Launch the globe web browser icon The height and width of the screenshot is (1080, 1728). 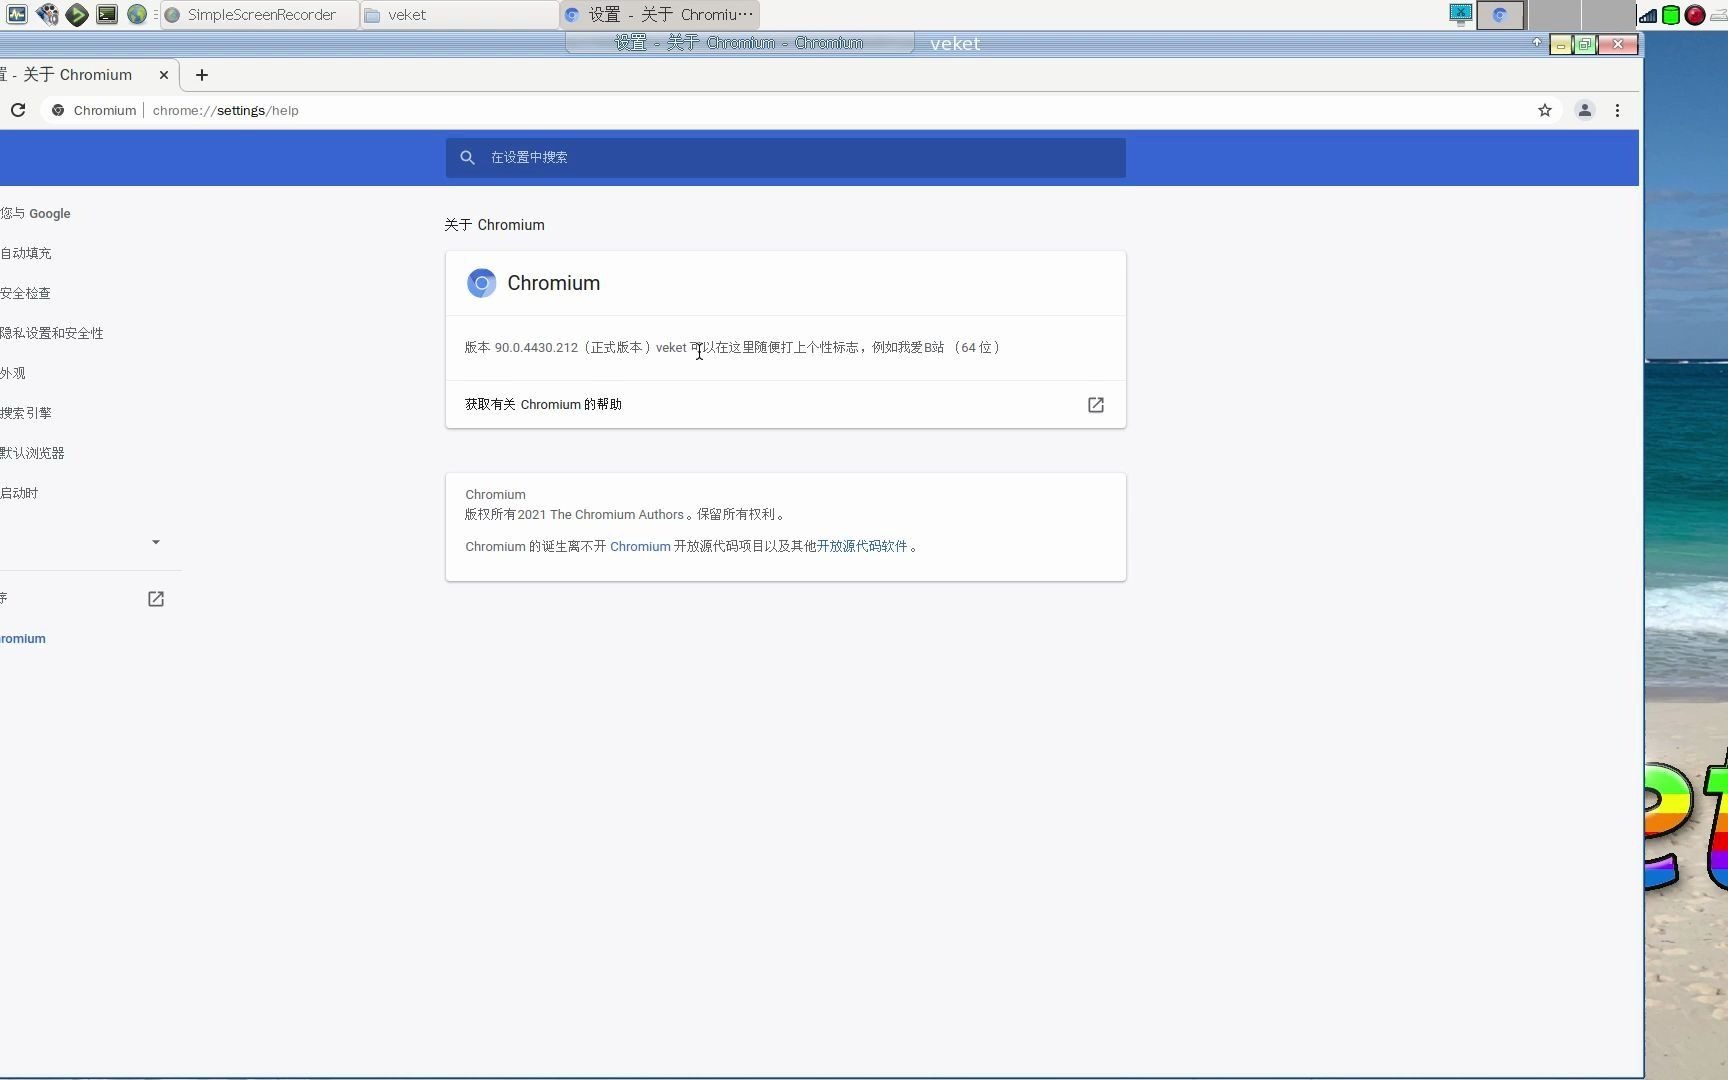[137, 14]
